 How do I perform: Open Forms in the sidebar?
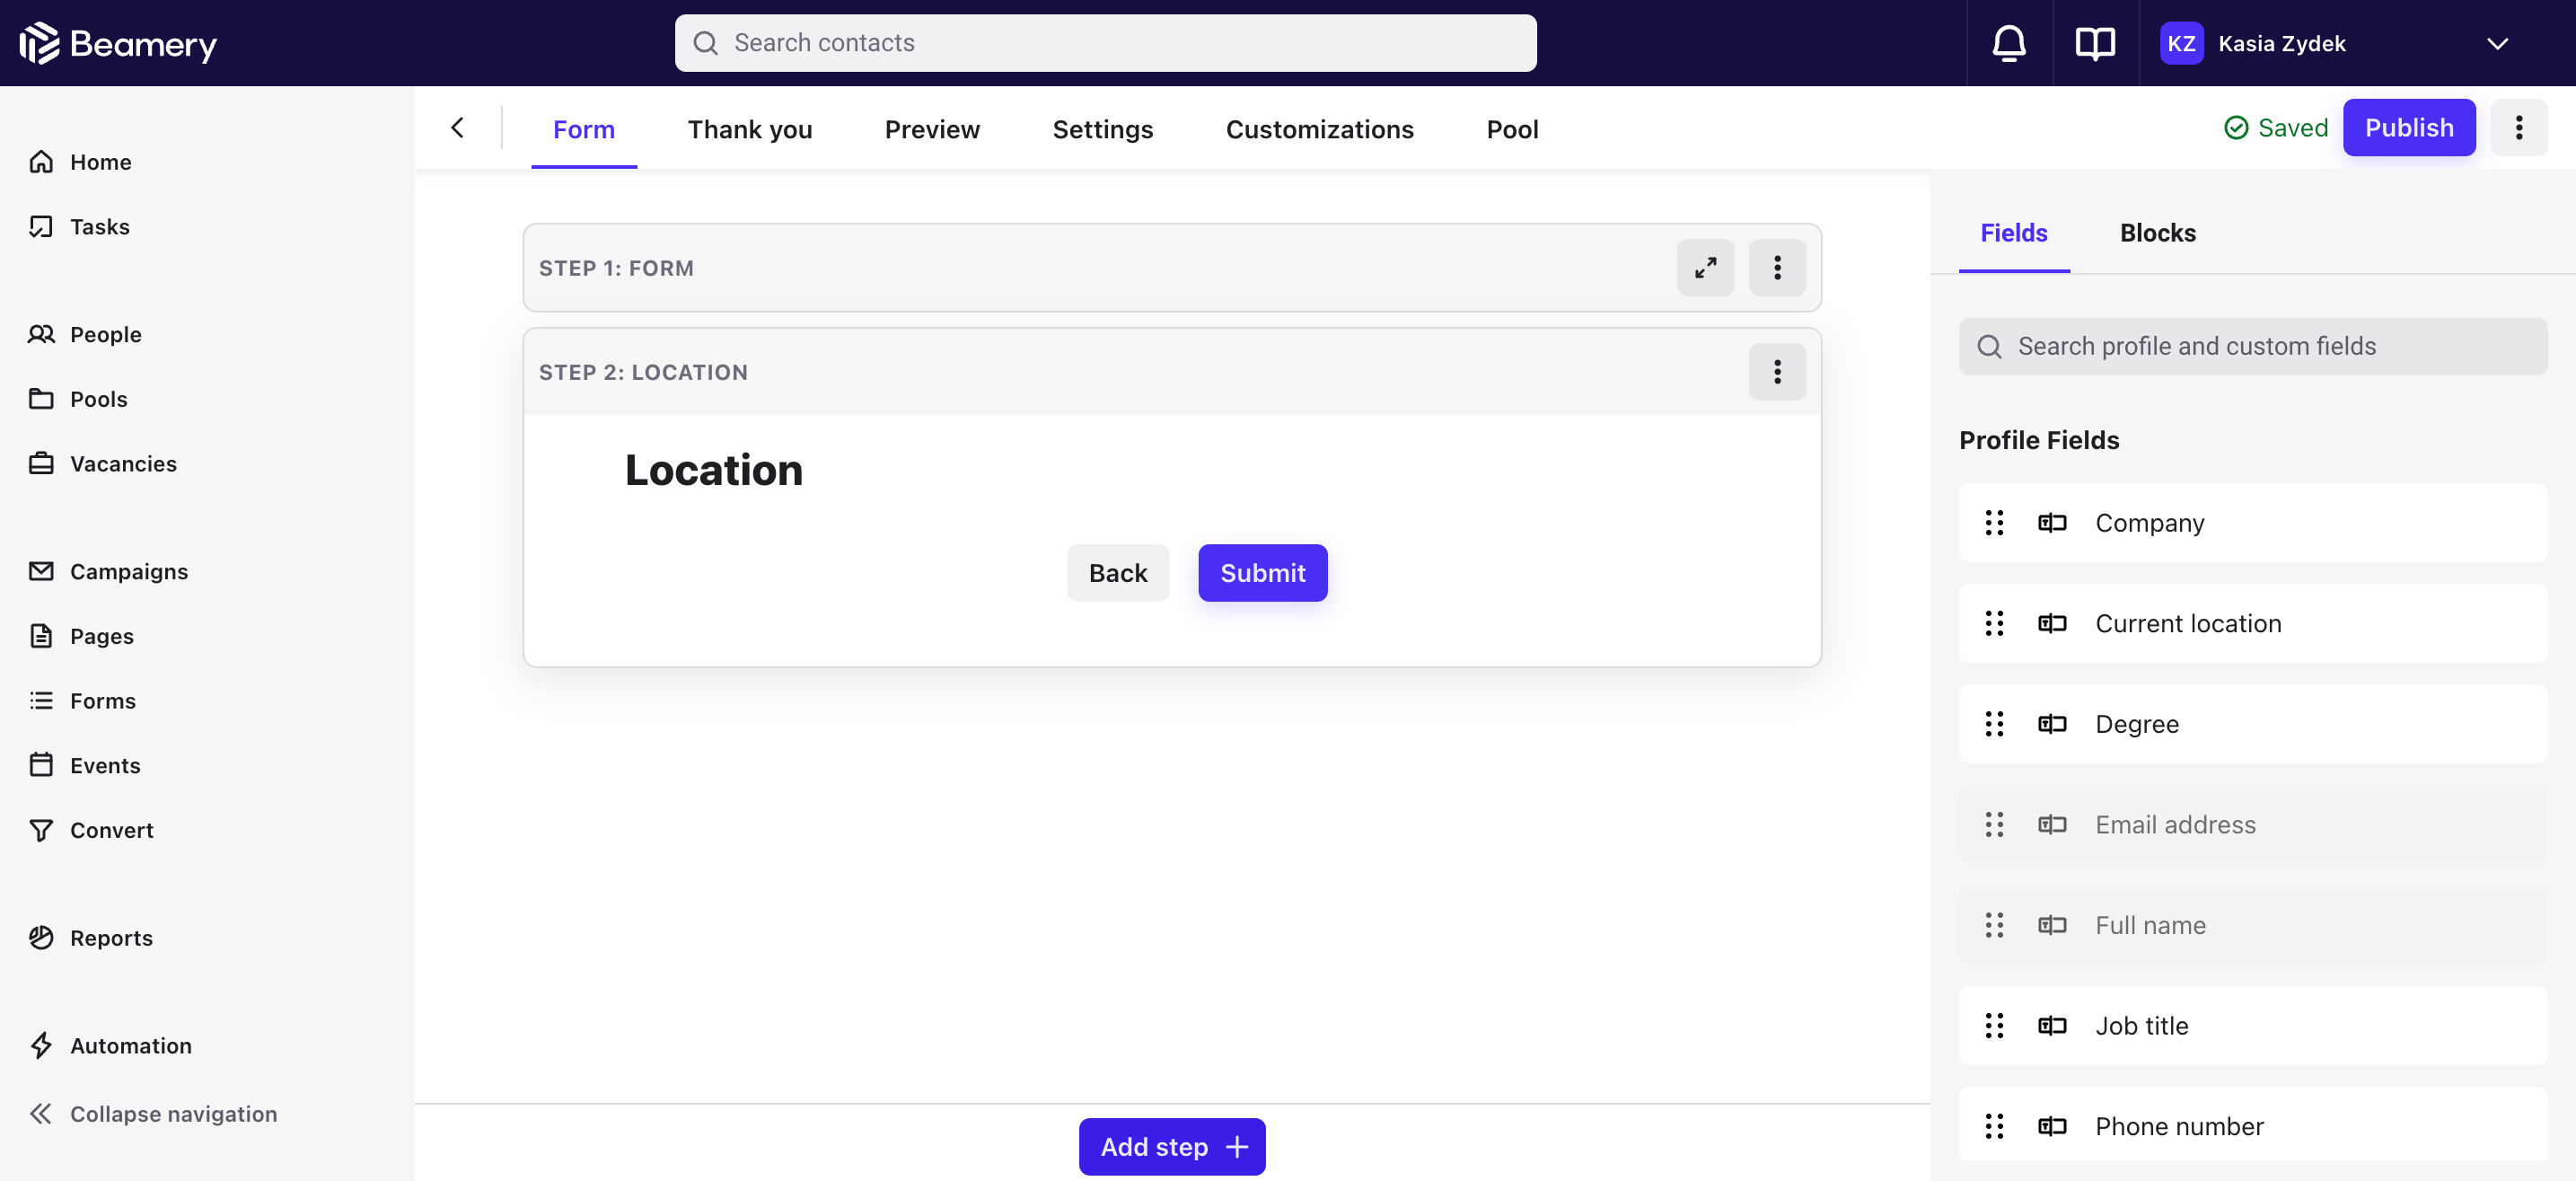[x=82, y=701]
